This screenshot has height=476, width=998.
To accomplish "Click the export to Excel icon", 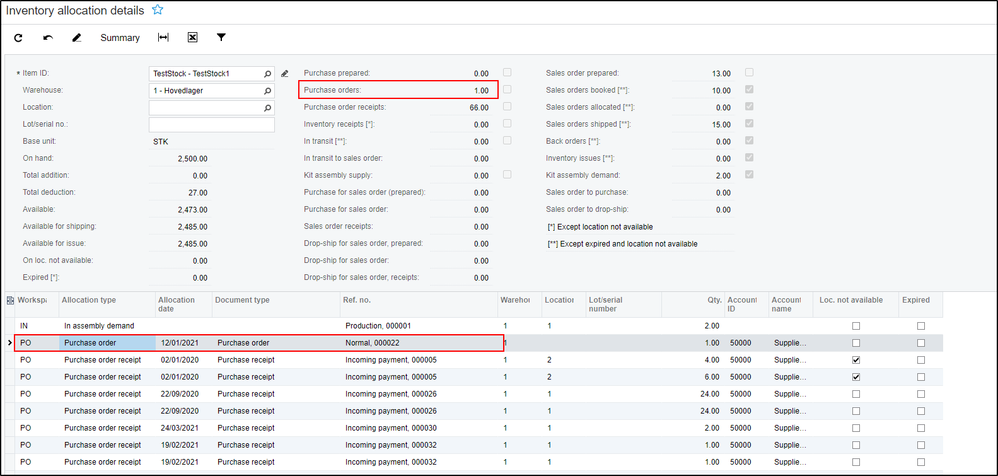I will [x=192, y=38].
